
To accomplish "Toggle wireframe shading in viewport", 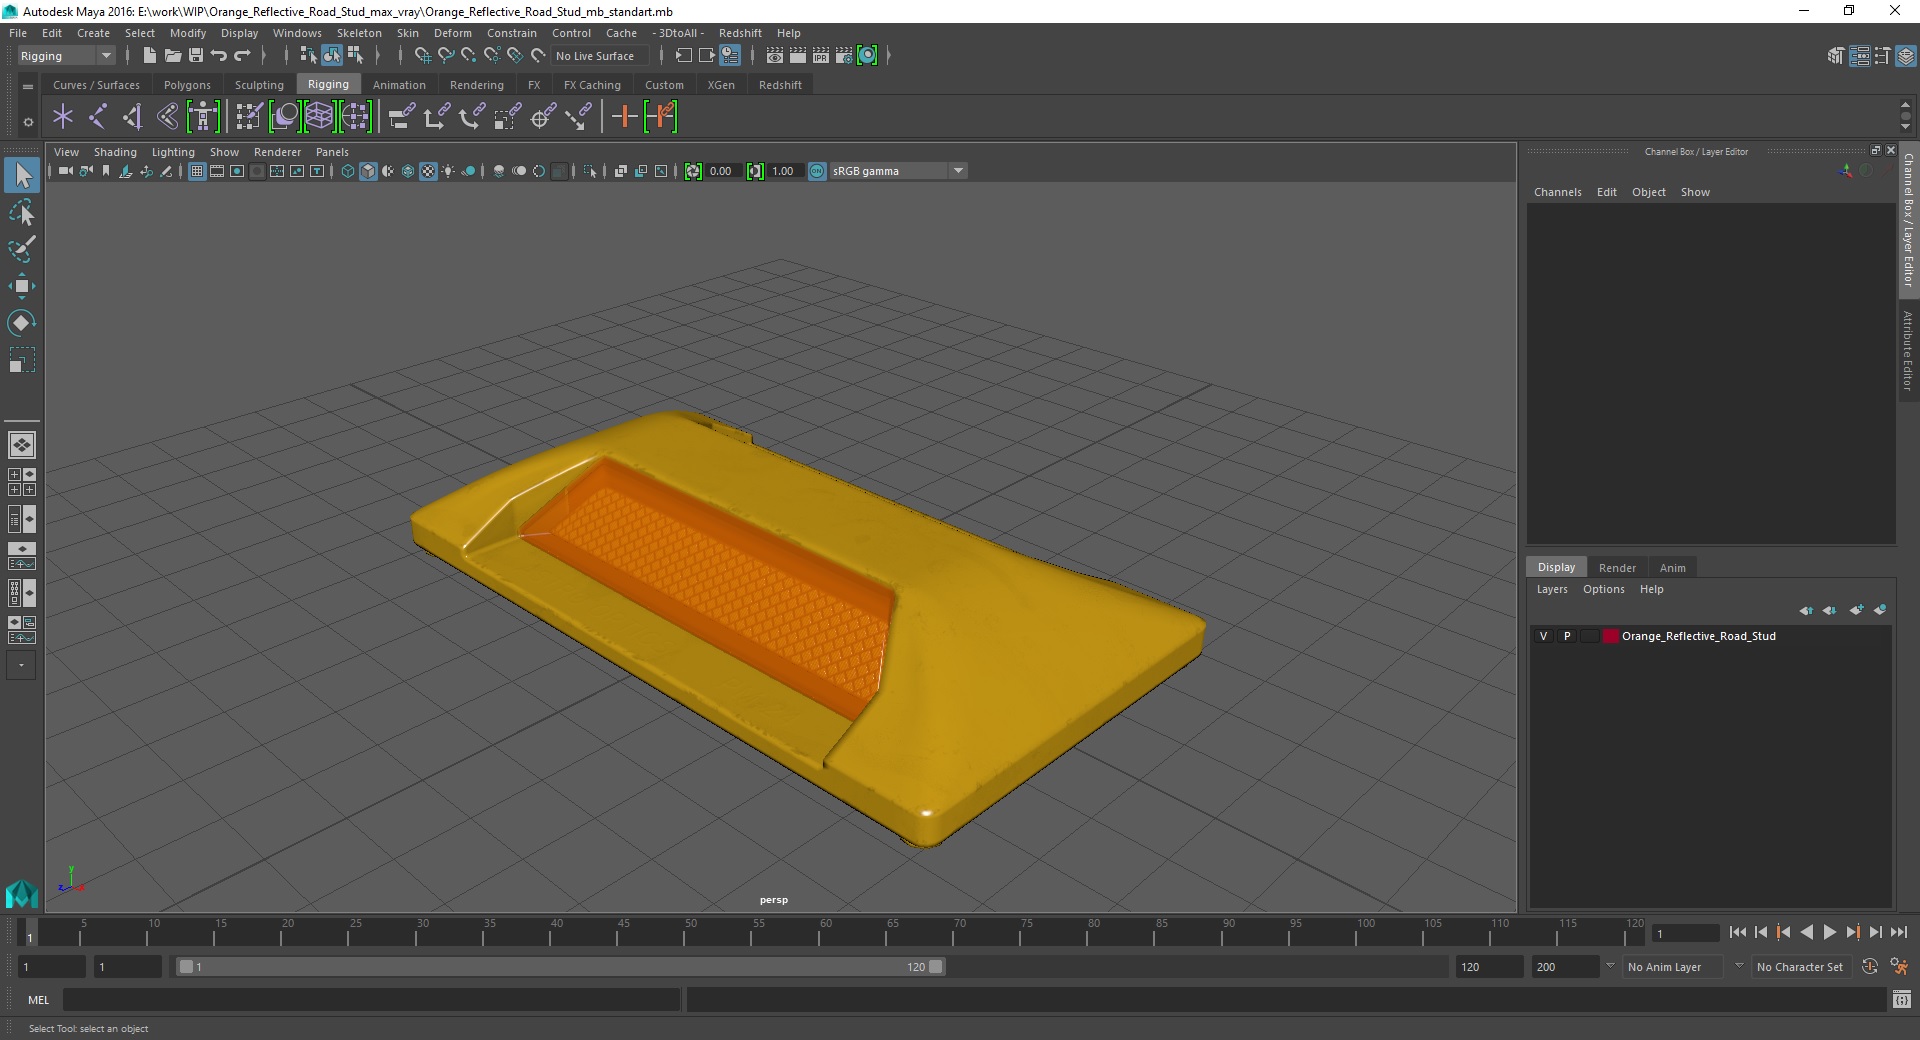I will click(348, 171).
